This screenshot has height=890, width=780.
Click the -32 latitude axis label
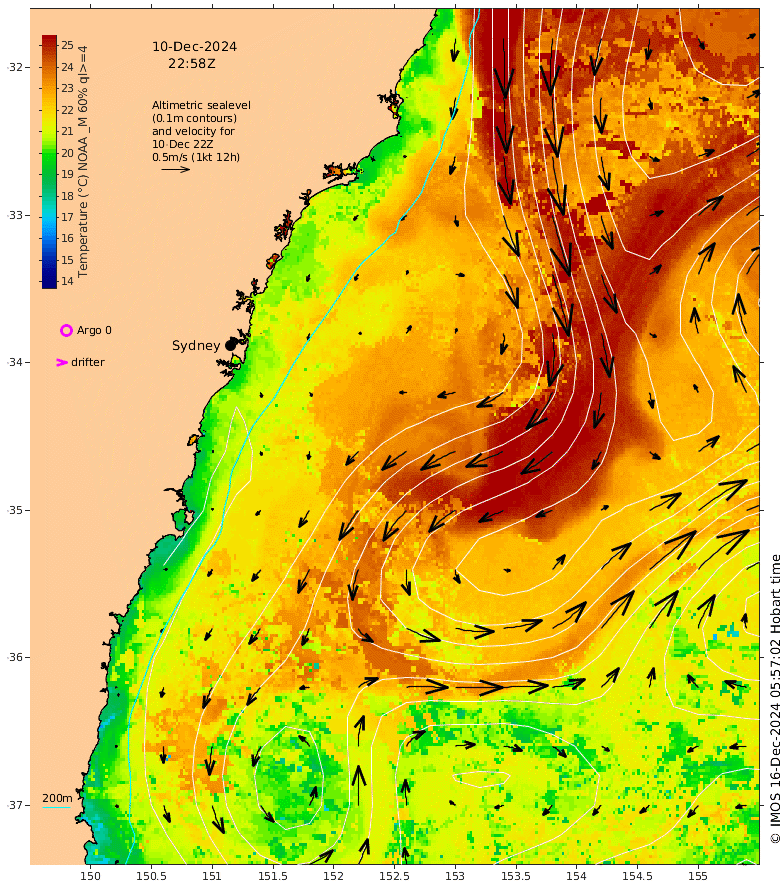pos(16,68)
